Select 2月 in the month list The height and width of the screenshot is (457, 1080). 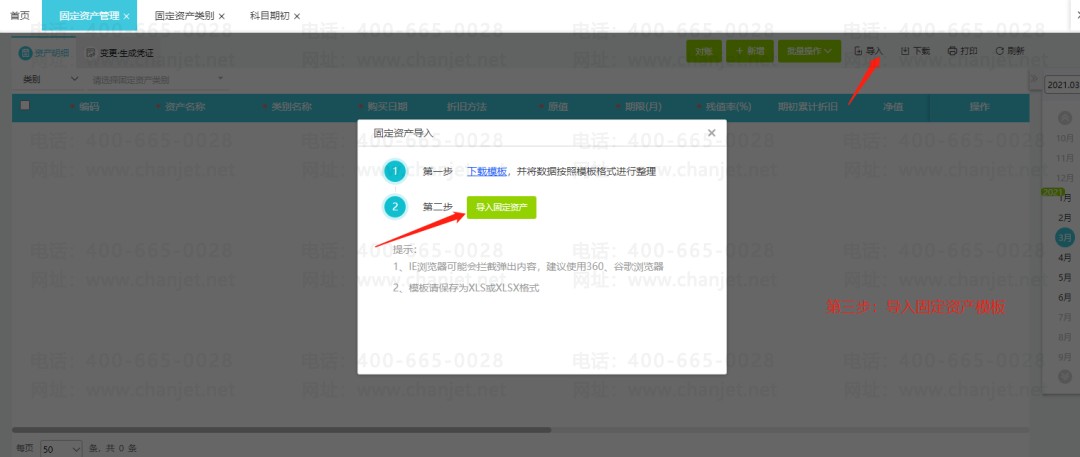coord(1065,218)
